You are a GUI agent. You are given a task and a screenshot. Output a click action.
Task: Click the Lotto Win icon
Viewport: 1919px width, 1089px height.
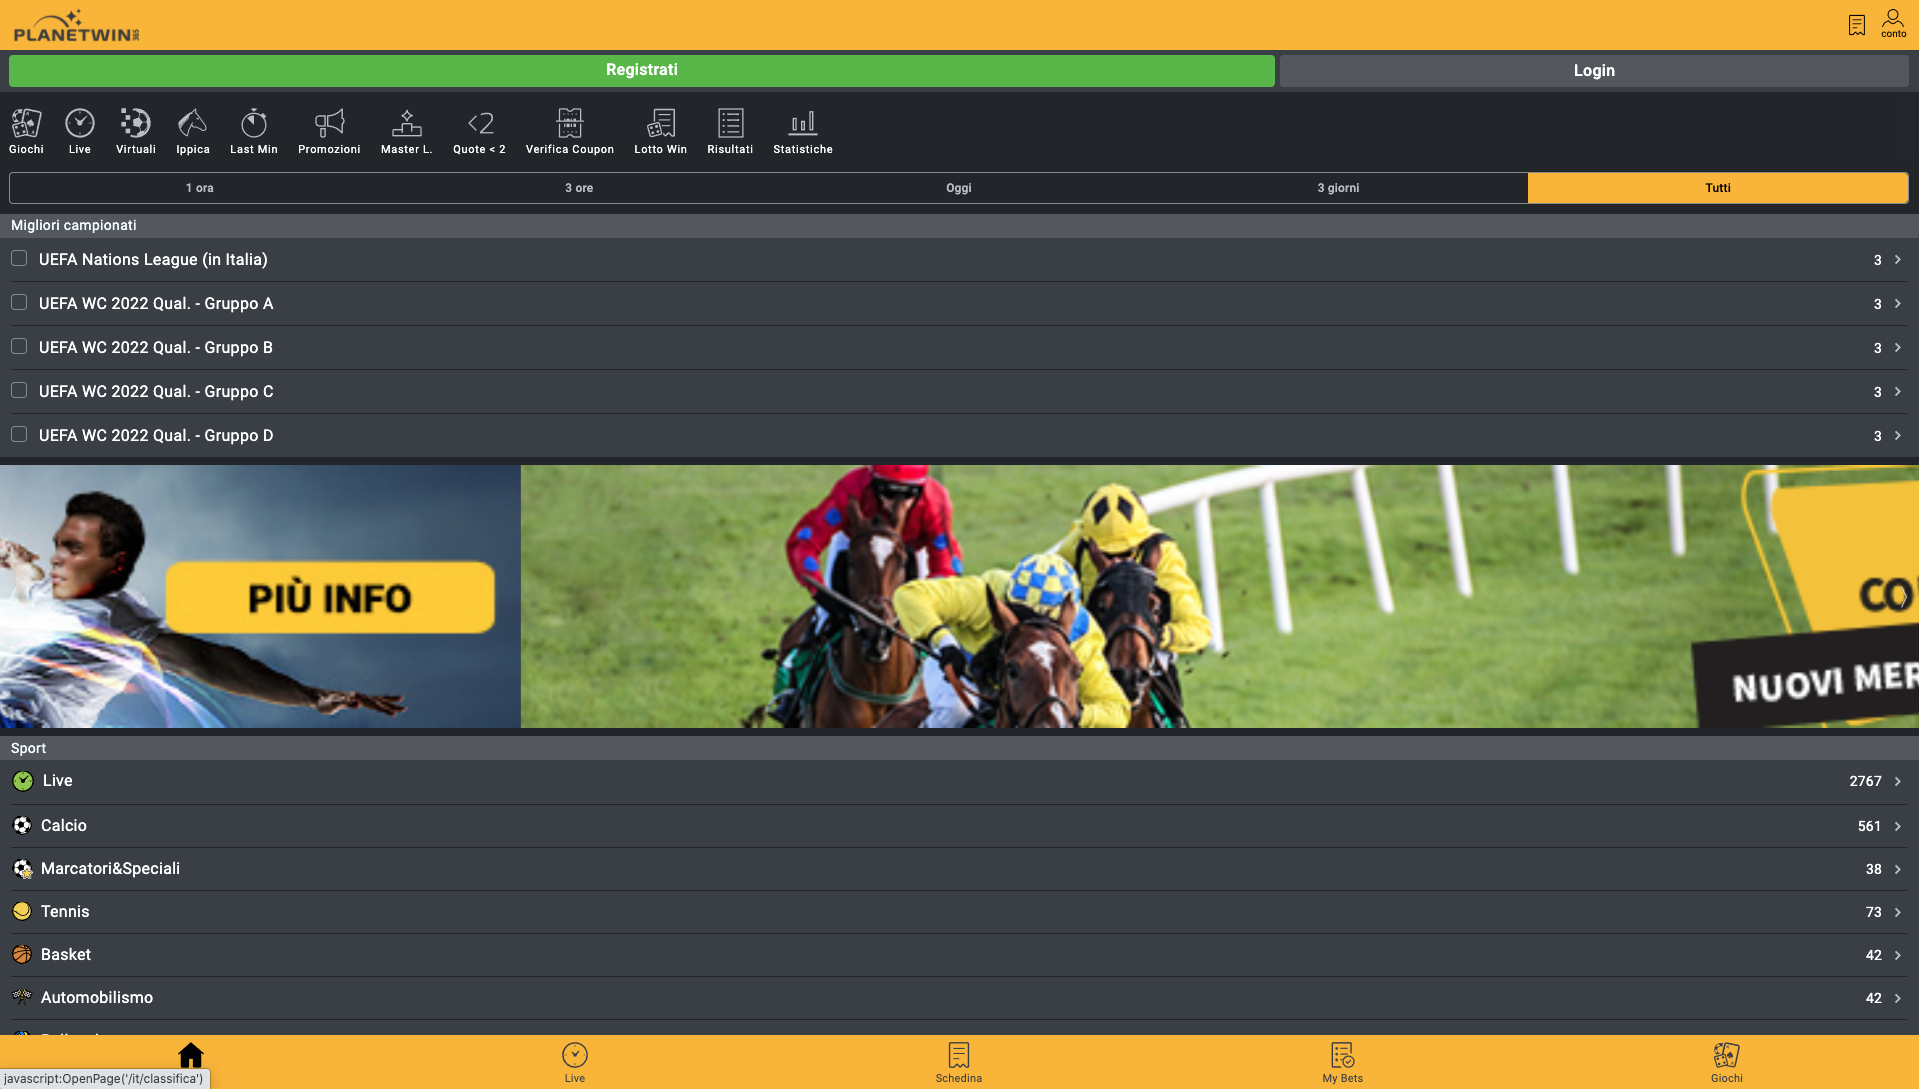659,130
